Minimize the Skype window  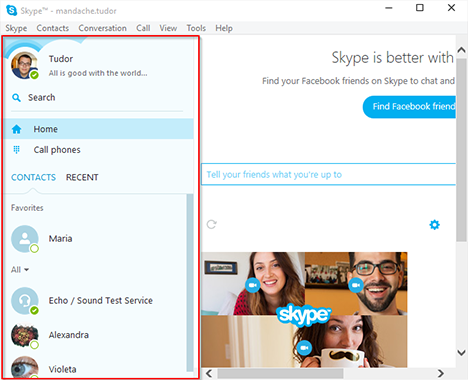[389, 8]
